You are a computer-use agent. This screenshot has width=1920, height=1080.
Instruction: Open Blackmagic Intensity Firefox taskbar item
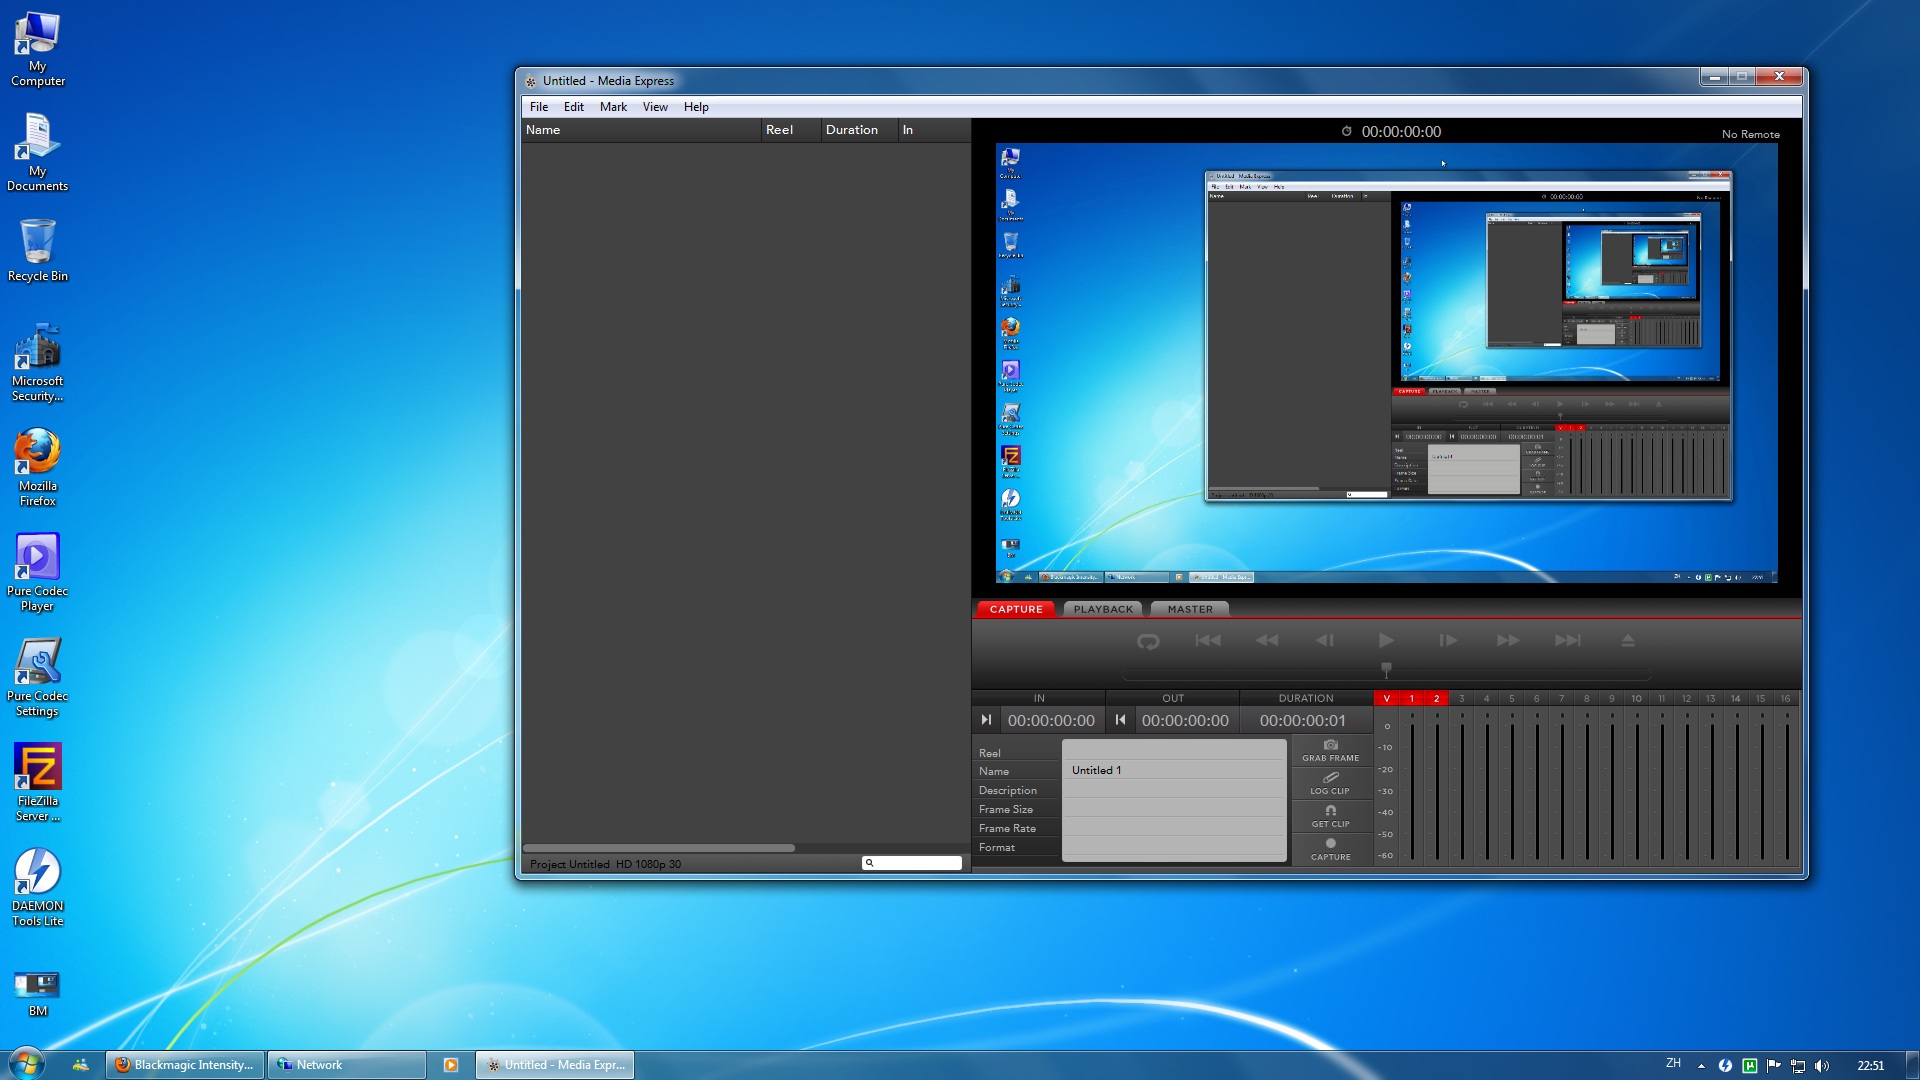click(x=185, y=1065)
